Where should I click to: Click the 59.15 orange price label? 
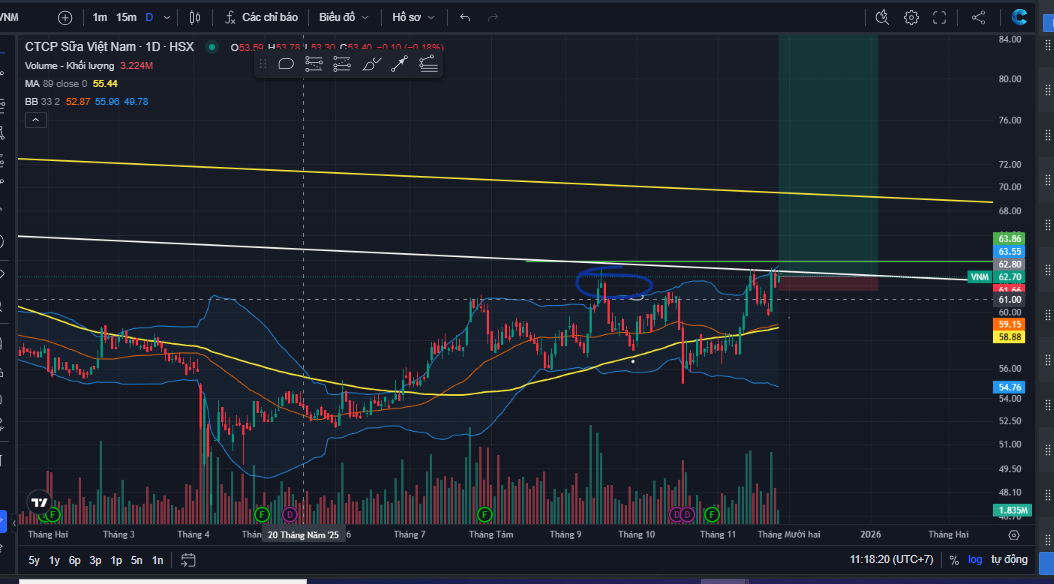[1010, 324]
